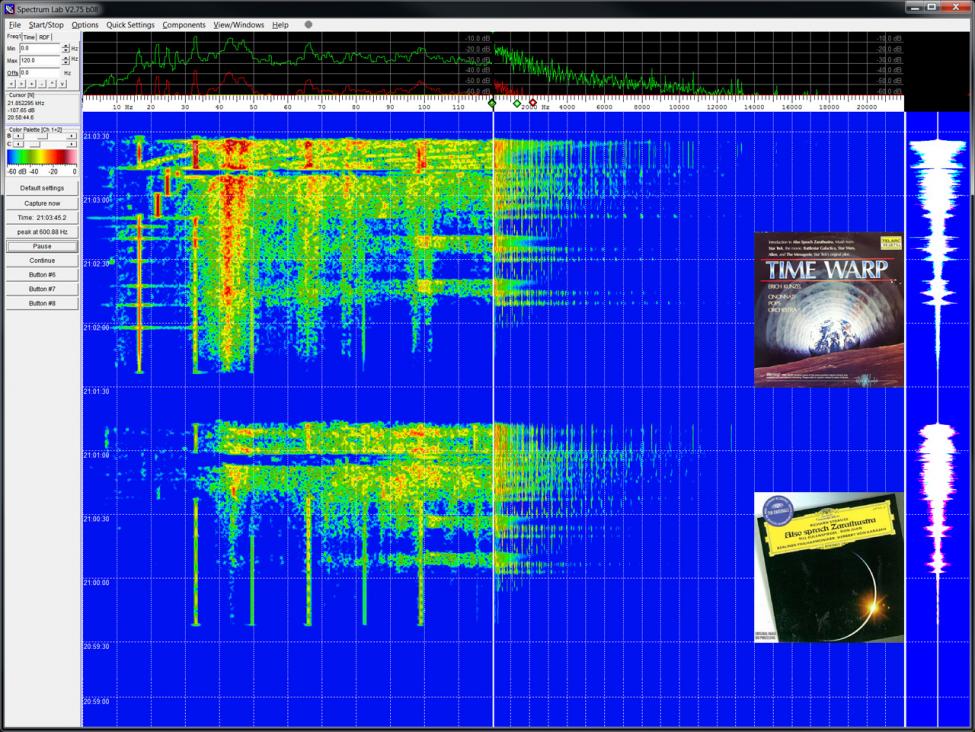Increase the Min frequency with spinner up arrow
Viewport: 975px width, 732px height.
click(x=66, y=45)
